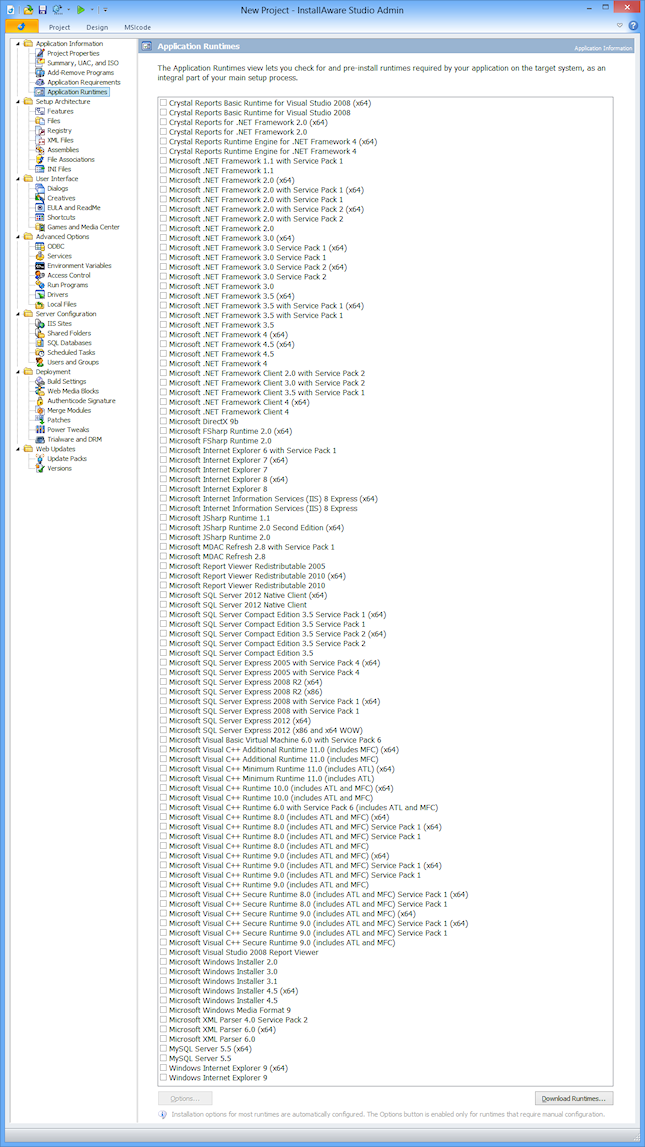Click the Add-Remove Programs icon
The image size is (645, 1147).
pyautogui.click(x=41, y=72)
